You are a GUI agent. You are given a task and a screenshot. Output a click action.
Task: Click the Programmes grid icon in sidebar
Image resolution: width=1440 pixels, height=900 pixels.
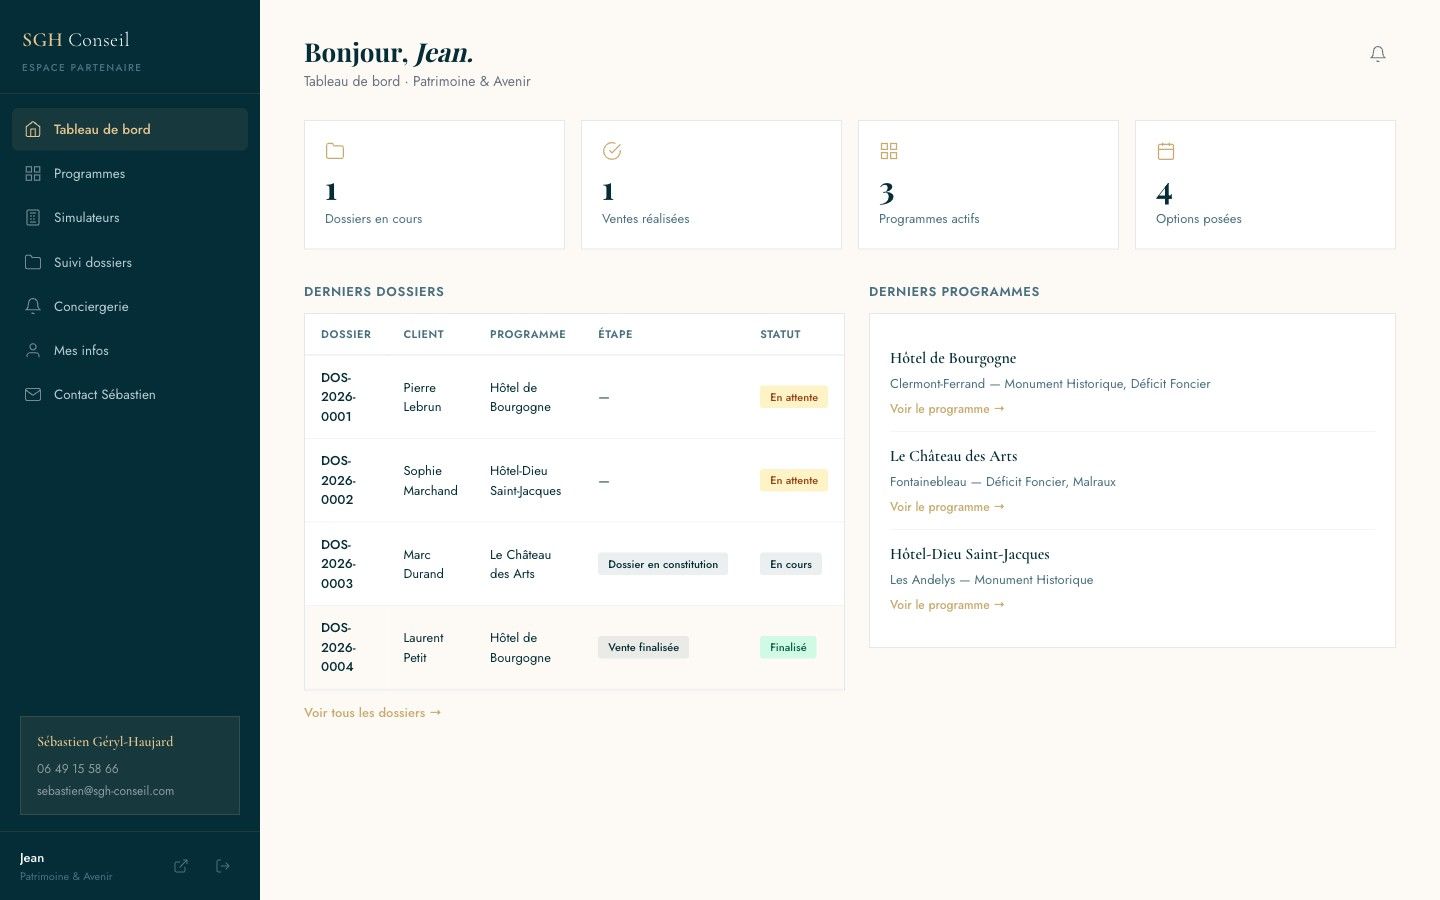[x=33, y=173]
